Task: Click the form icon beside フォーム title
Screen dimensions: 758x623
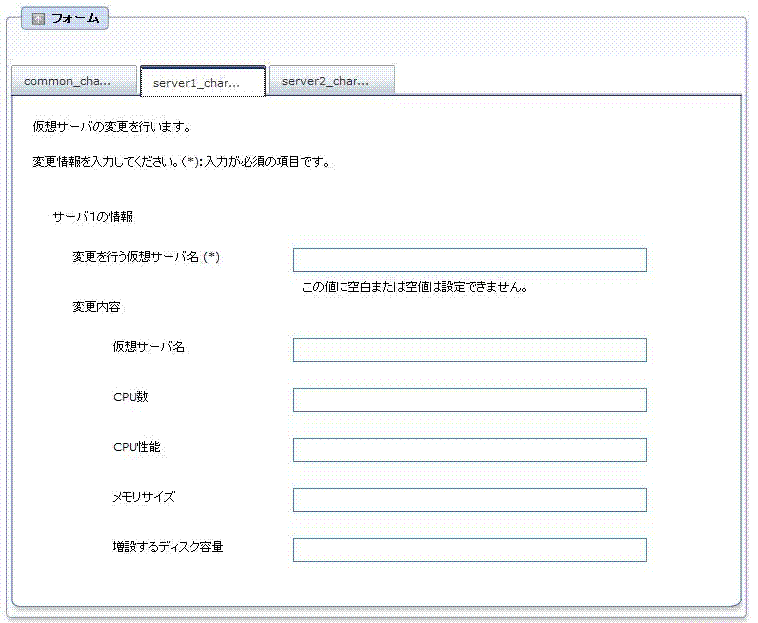Action: coord(38,19)
